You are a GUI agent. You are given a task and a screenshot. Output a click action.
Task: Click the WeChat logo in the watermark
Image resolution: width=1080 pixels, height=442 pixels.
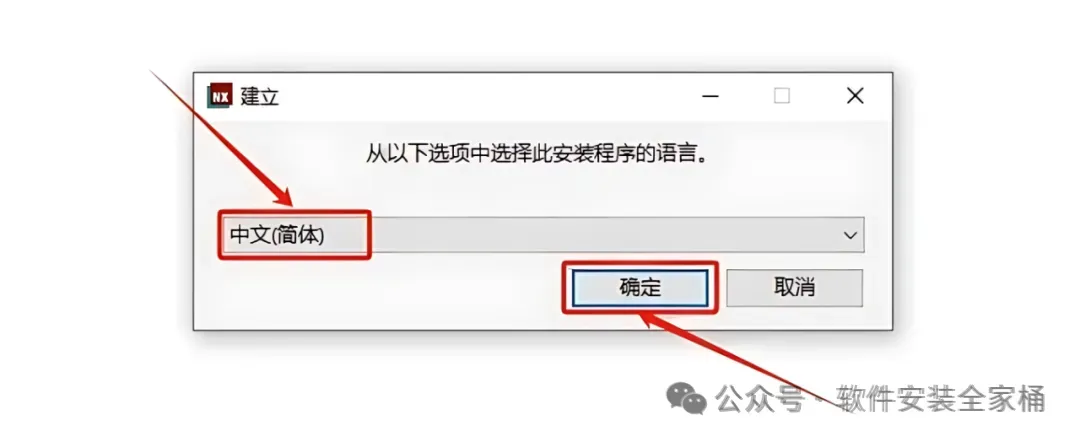tap(684, 397)
